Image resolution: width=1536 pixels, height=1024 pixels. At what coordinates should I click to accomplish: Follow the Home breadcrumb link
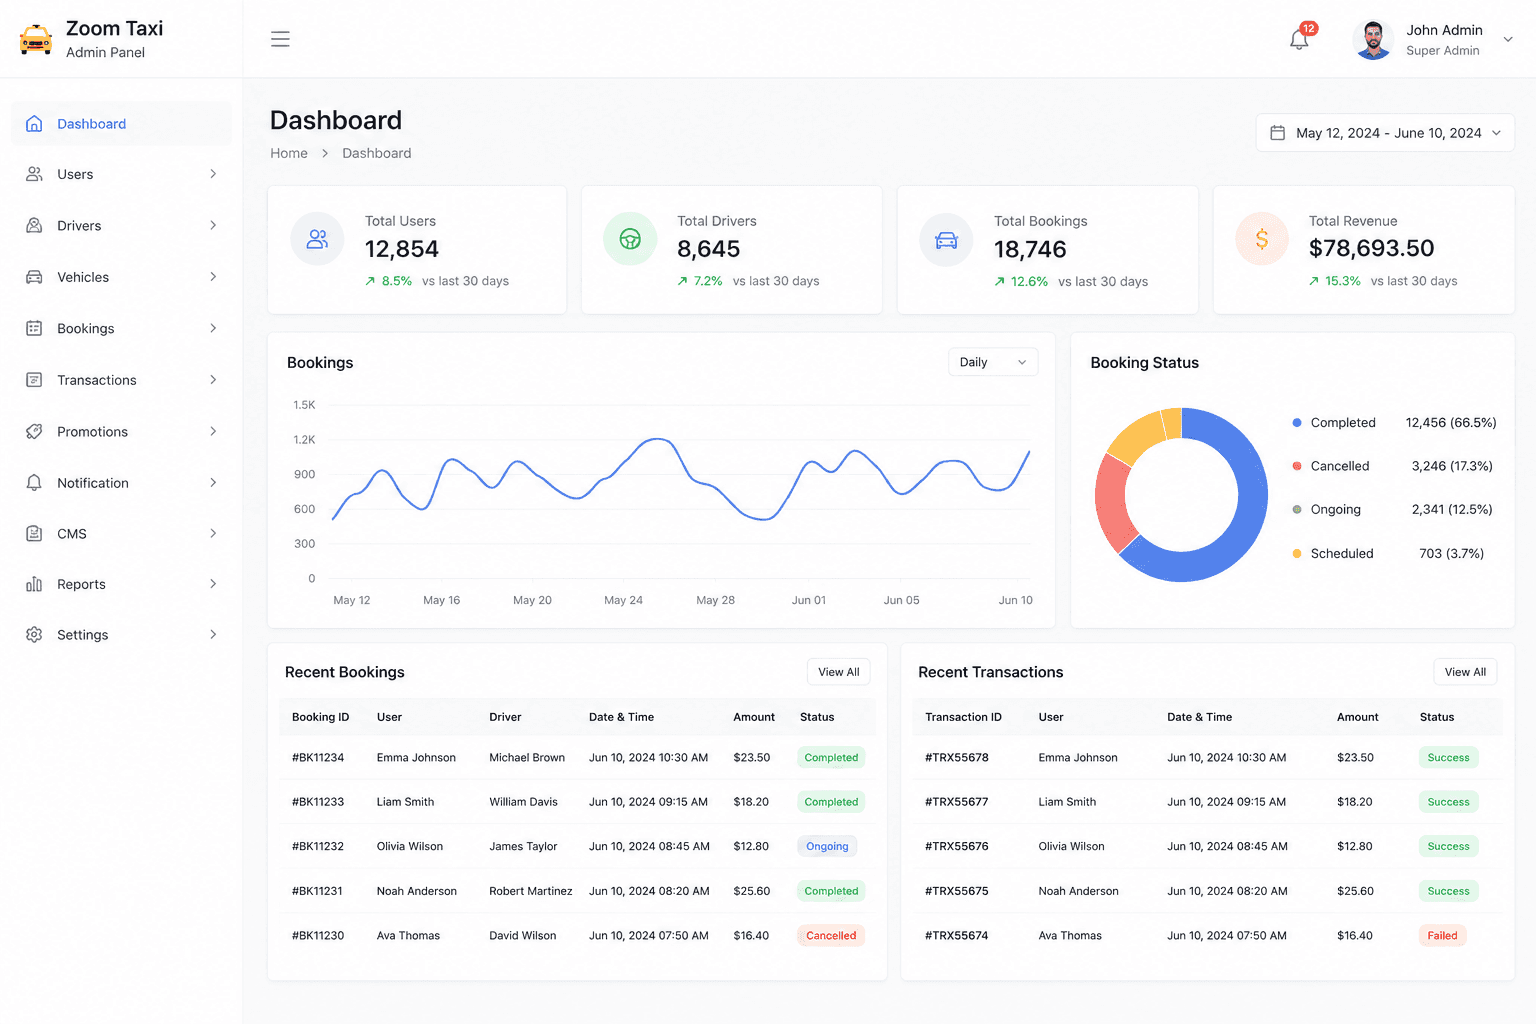pos(289,153)
